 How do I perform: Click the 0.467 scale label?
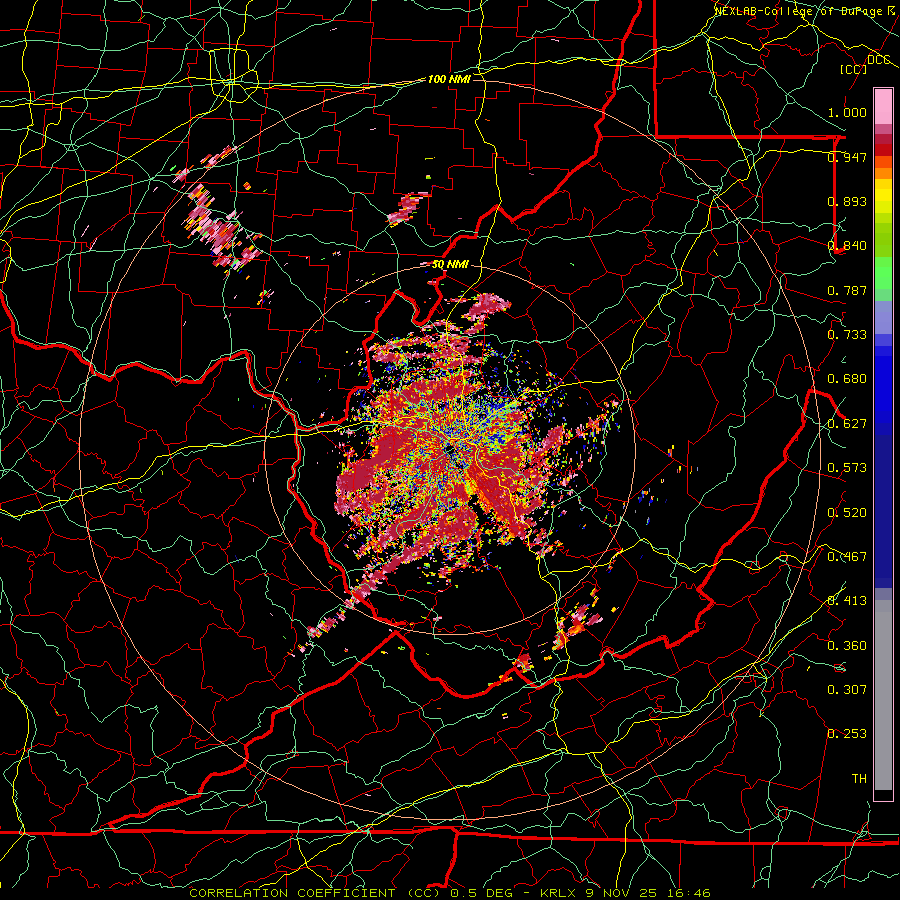847,557
